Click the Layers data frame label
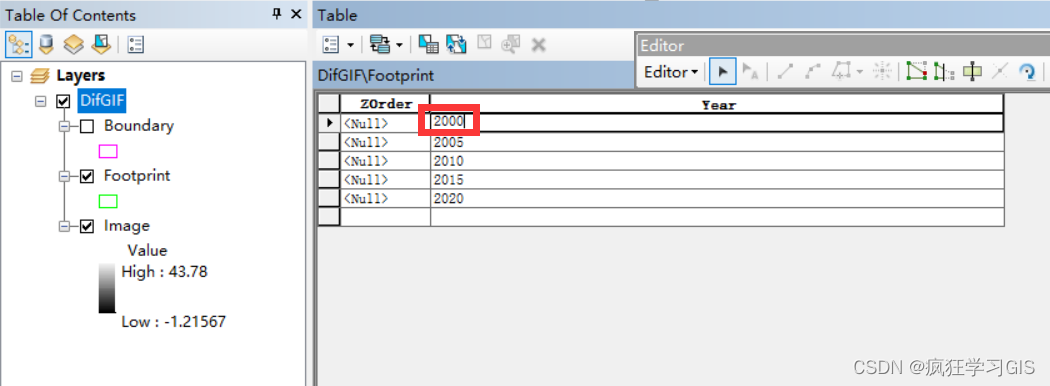Image resolution: width=1050 pixels, height=386 pixels. pyautogui.click(x=80, y=76)
